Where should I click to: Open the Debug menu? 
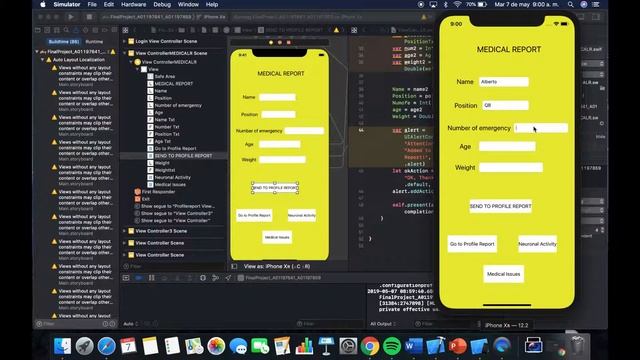click(x=162, y=4)
